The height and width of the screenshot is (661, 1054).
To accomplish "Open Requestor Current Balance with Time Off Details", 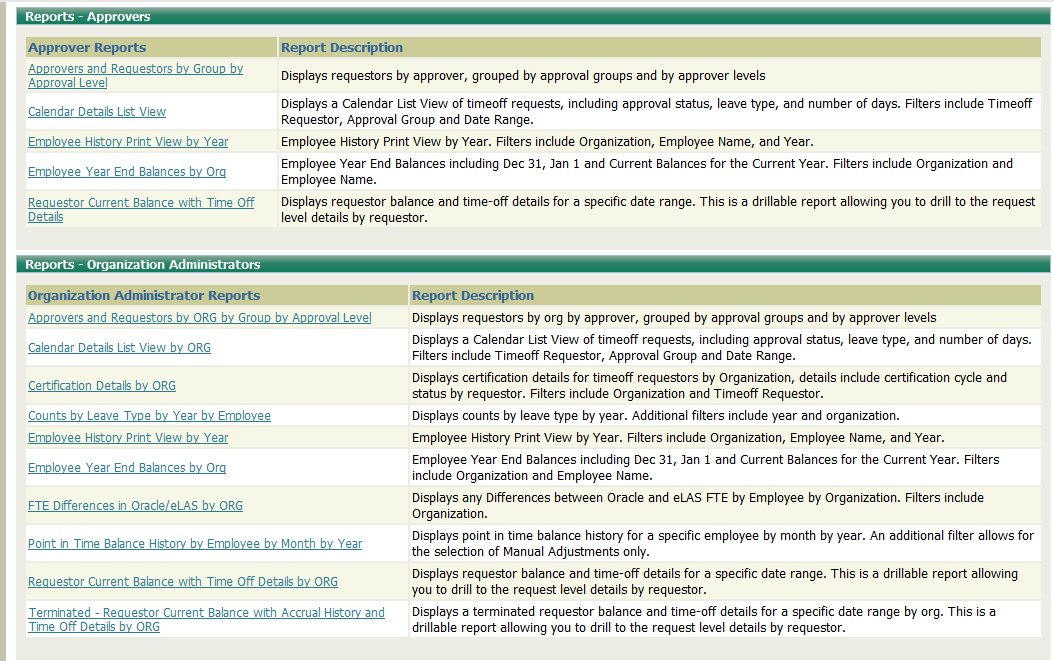I will [x=141, y=203].
